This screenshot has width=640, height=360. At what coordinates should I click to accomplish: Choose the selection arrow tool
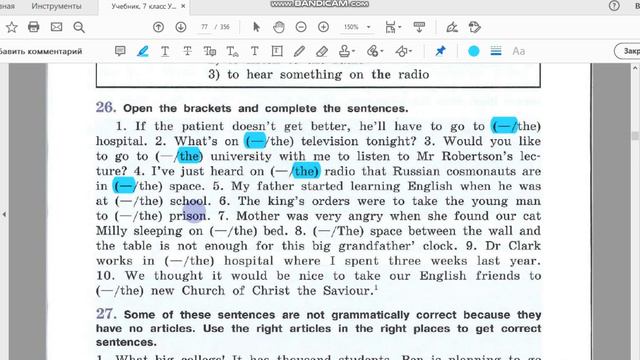(256, 27)
